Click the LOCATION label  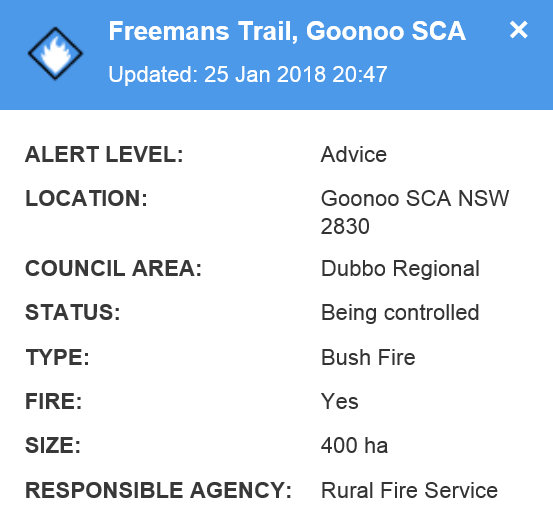(86, 198)
